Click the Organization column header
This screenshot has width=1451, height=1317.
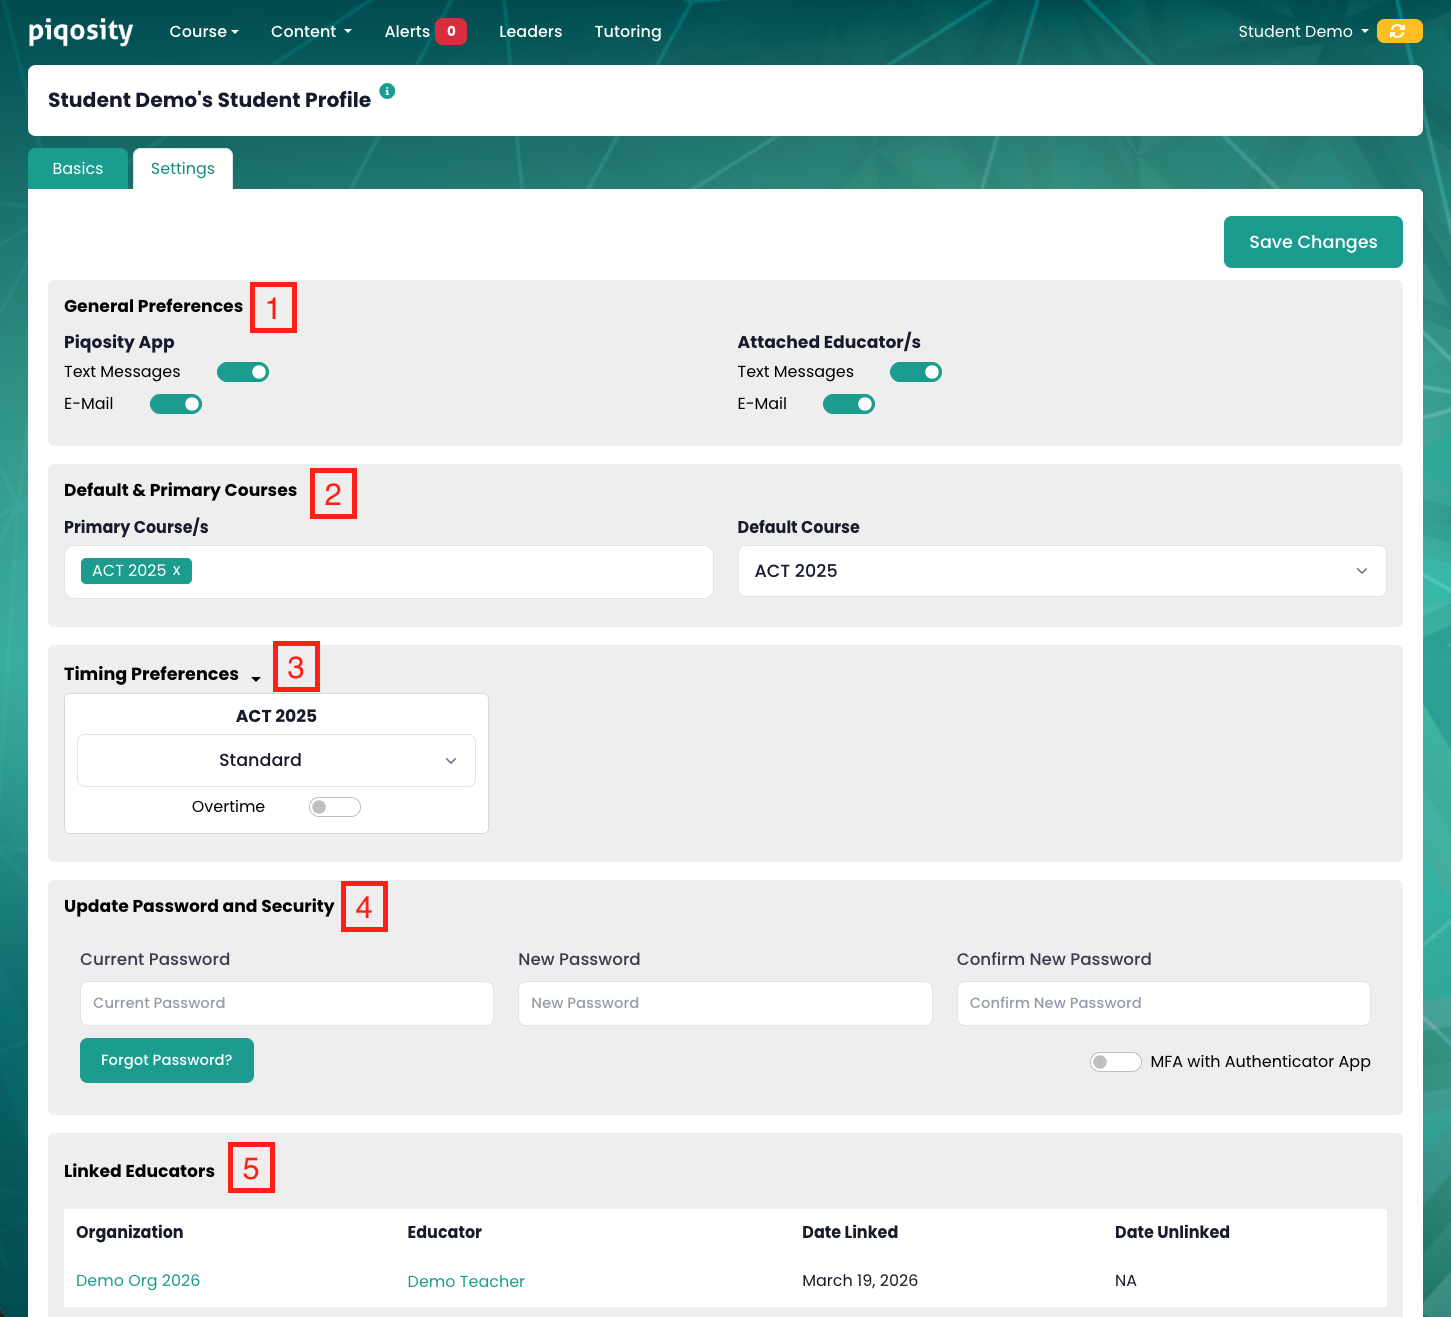130,1232
